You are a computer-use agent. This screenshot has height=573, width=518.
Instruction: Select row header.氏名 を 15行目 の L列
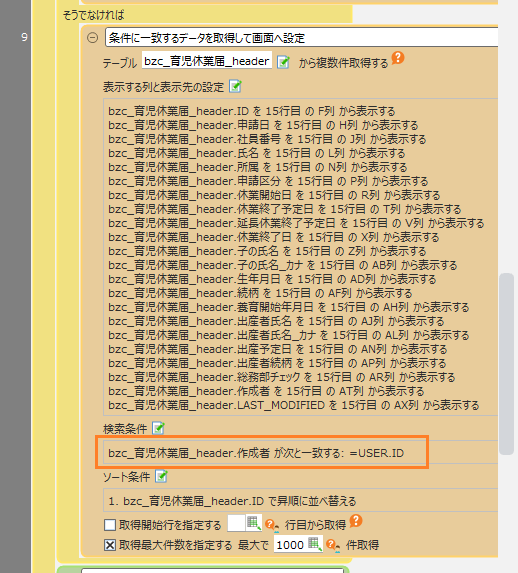pyautogui.click(x=257, y=153)
